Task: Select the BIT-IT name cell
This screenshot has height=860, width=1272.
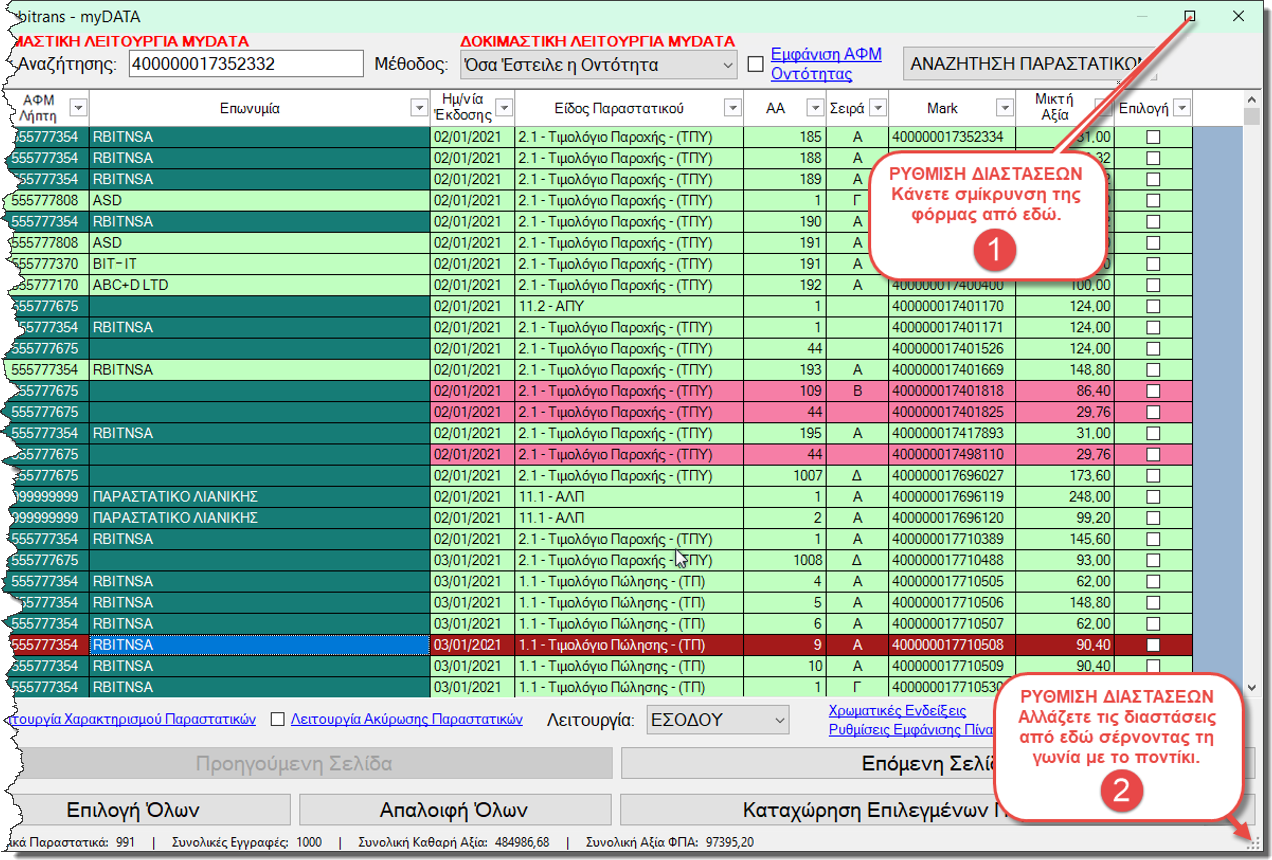Action: tap(259, 264)
